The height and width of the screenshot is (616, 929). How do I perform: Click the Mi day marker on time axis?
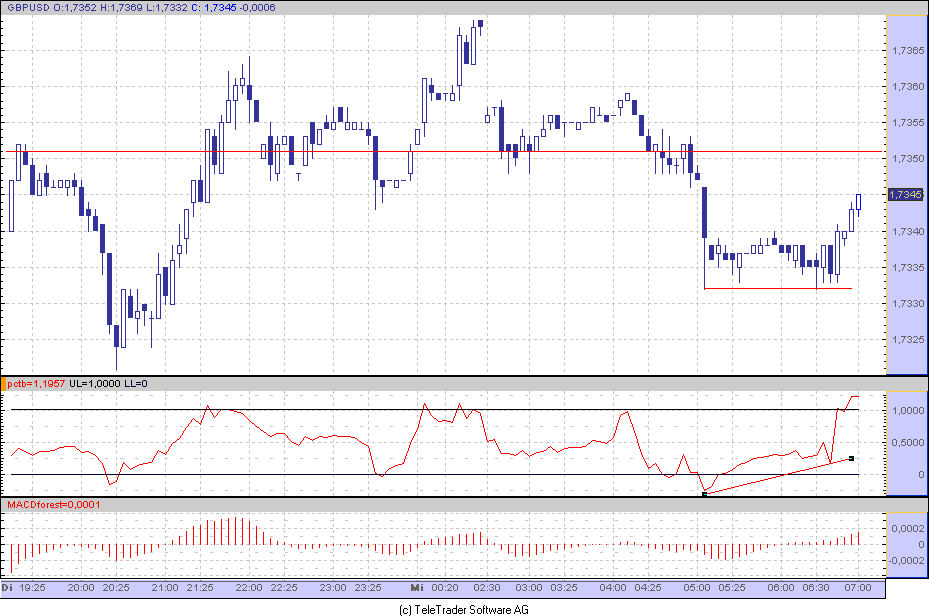coord(418,587)
